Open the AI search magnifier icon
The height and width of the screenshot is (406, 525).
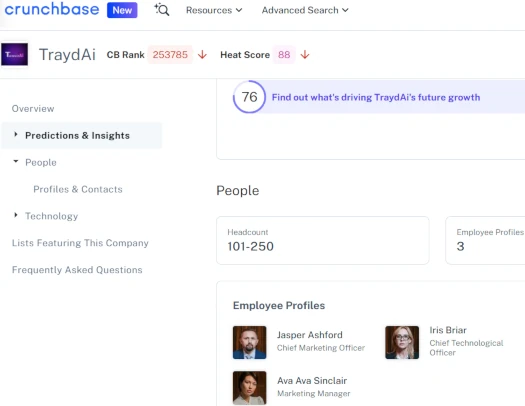[x=162, y=10]
